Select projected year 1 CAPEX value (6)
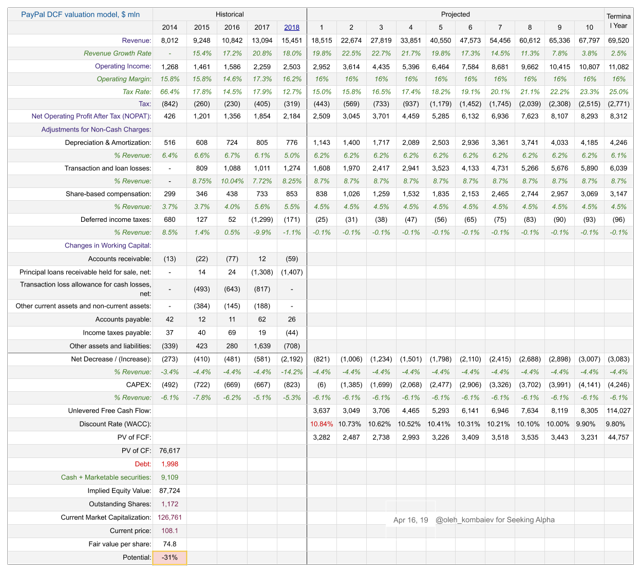The width and height of the screenshot is (640, 573). tap(321, 385)
